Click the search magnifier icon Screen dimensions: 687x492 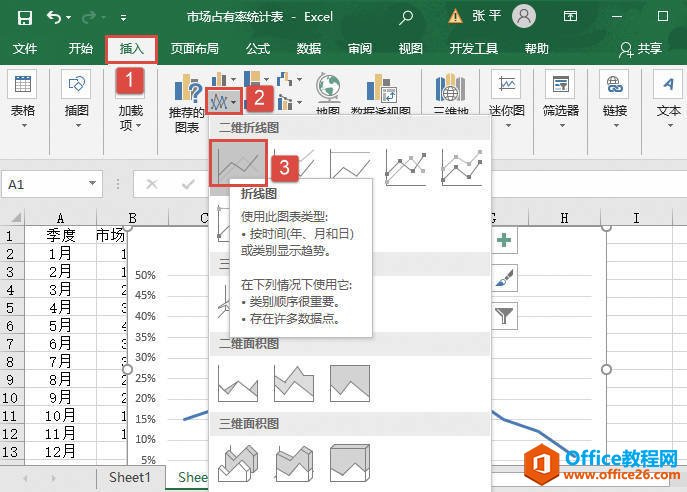[x=406, y=18]
